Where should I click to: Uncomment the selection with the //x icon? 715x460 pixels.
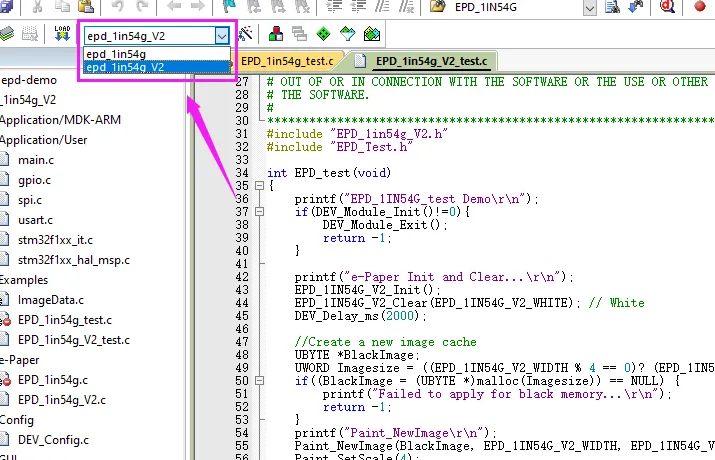pyautogui.click(x=406, y=6)
